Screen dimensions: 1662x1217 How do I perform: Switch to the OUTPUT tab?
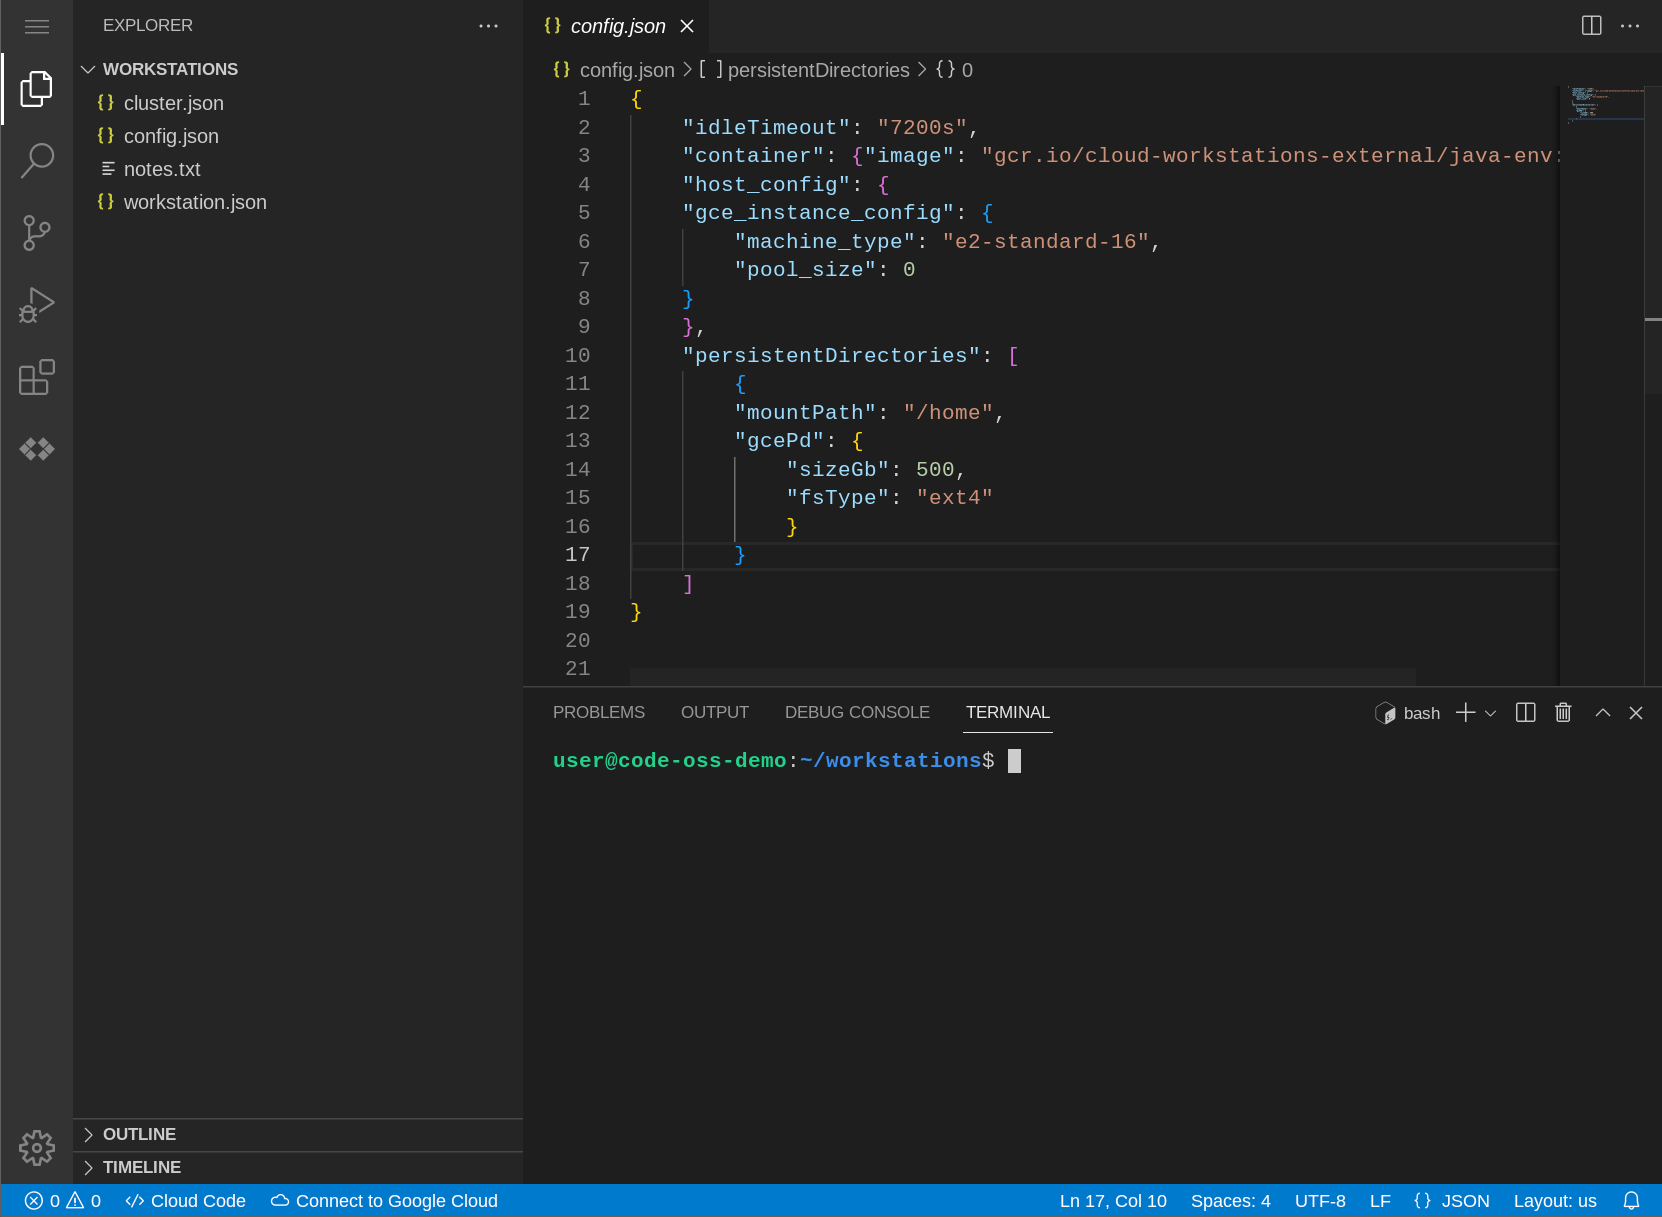point(714,712)
